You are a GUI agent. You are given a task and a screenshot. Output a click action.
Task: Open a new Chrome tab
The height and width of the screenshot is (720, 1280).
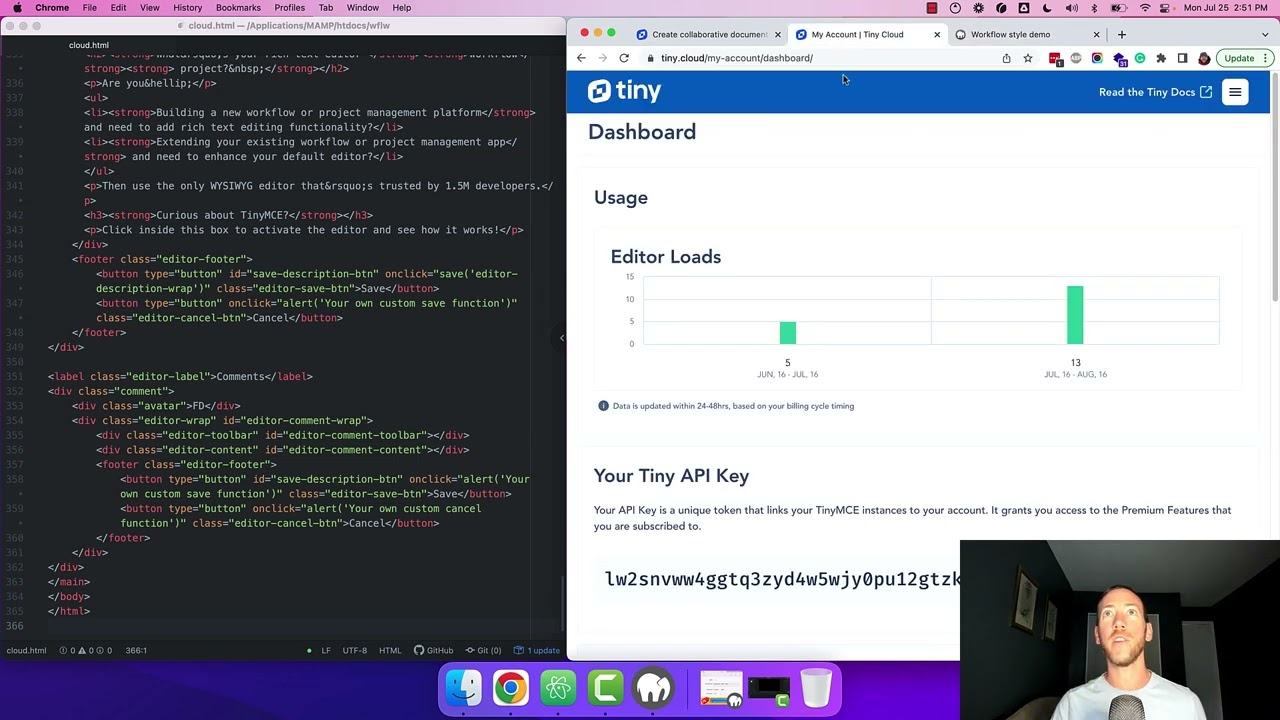(x=1122, y=34)
